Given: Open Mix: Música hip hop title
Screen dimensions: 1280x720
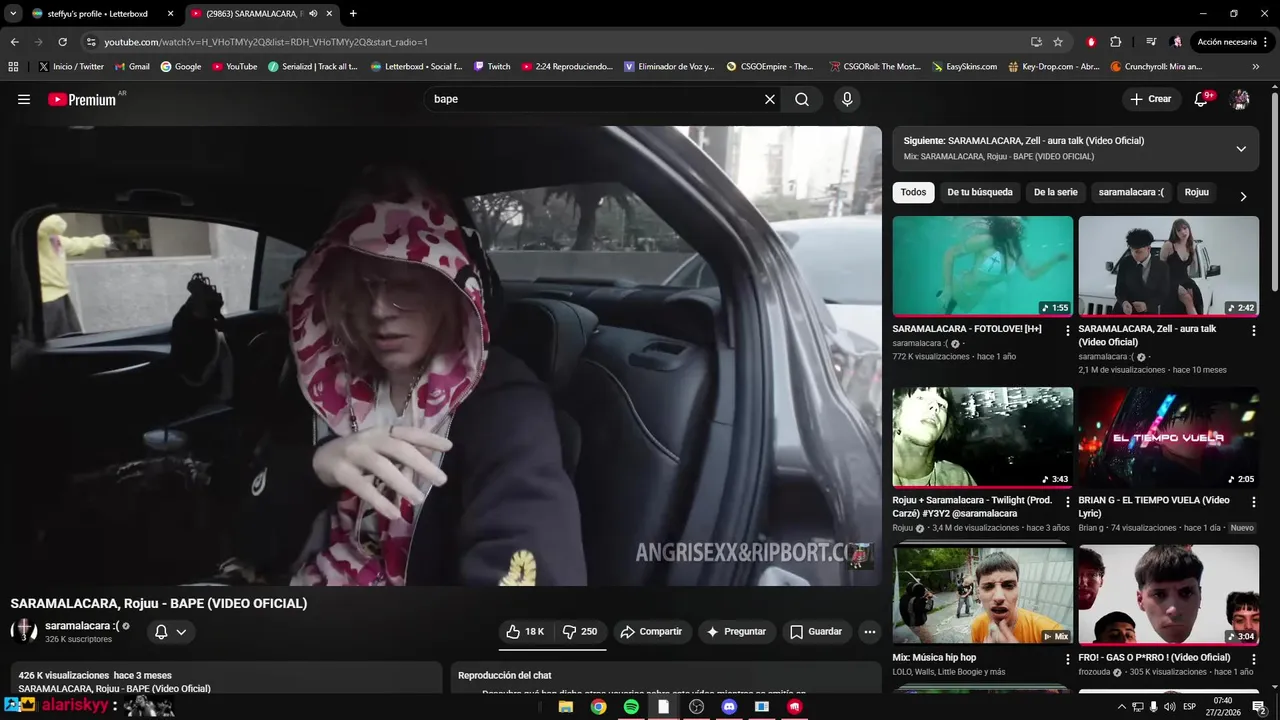Looking at the screenshot, I should click(x=934, y=657).
